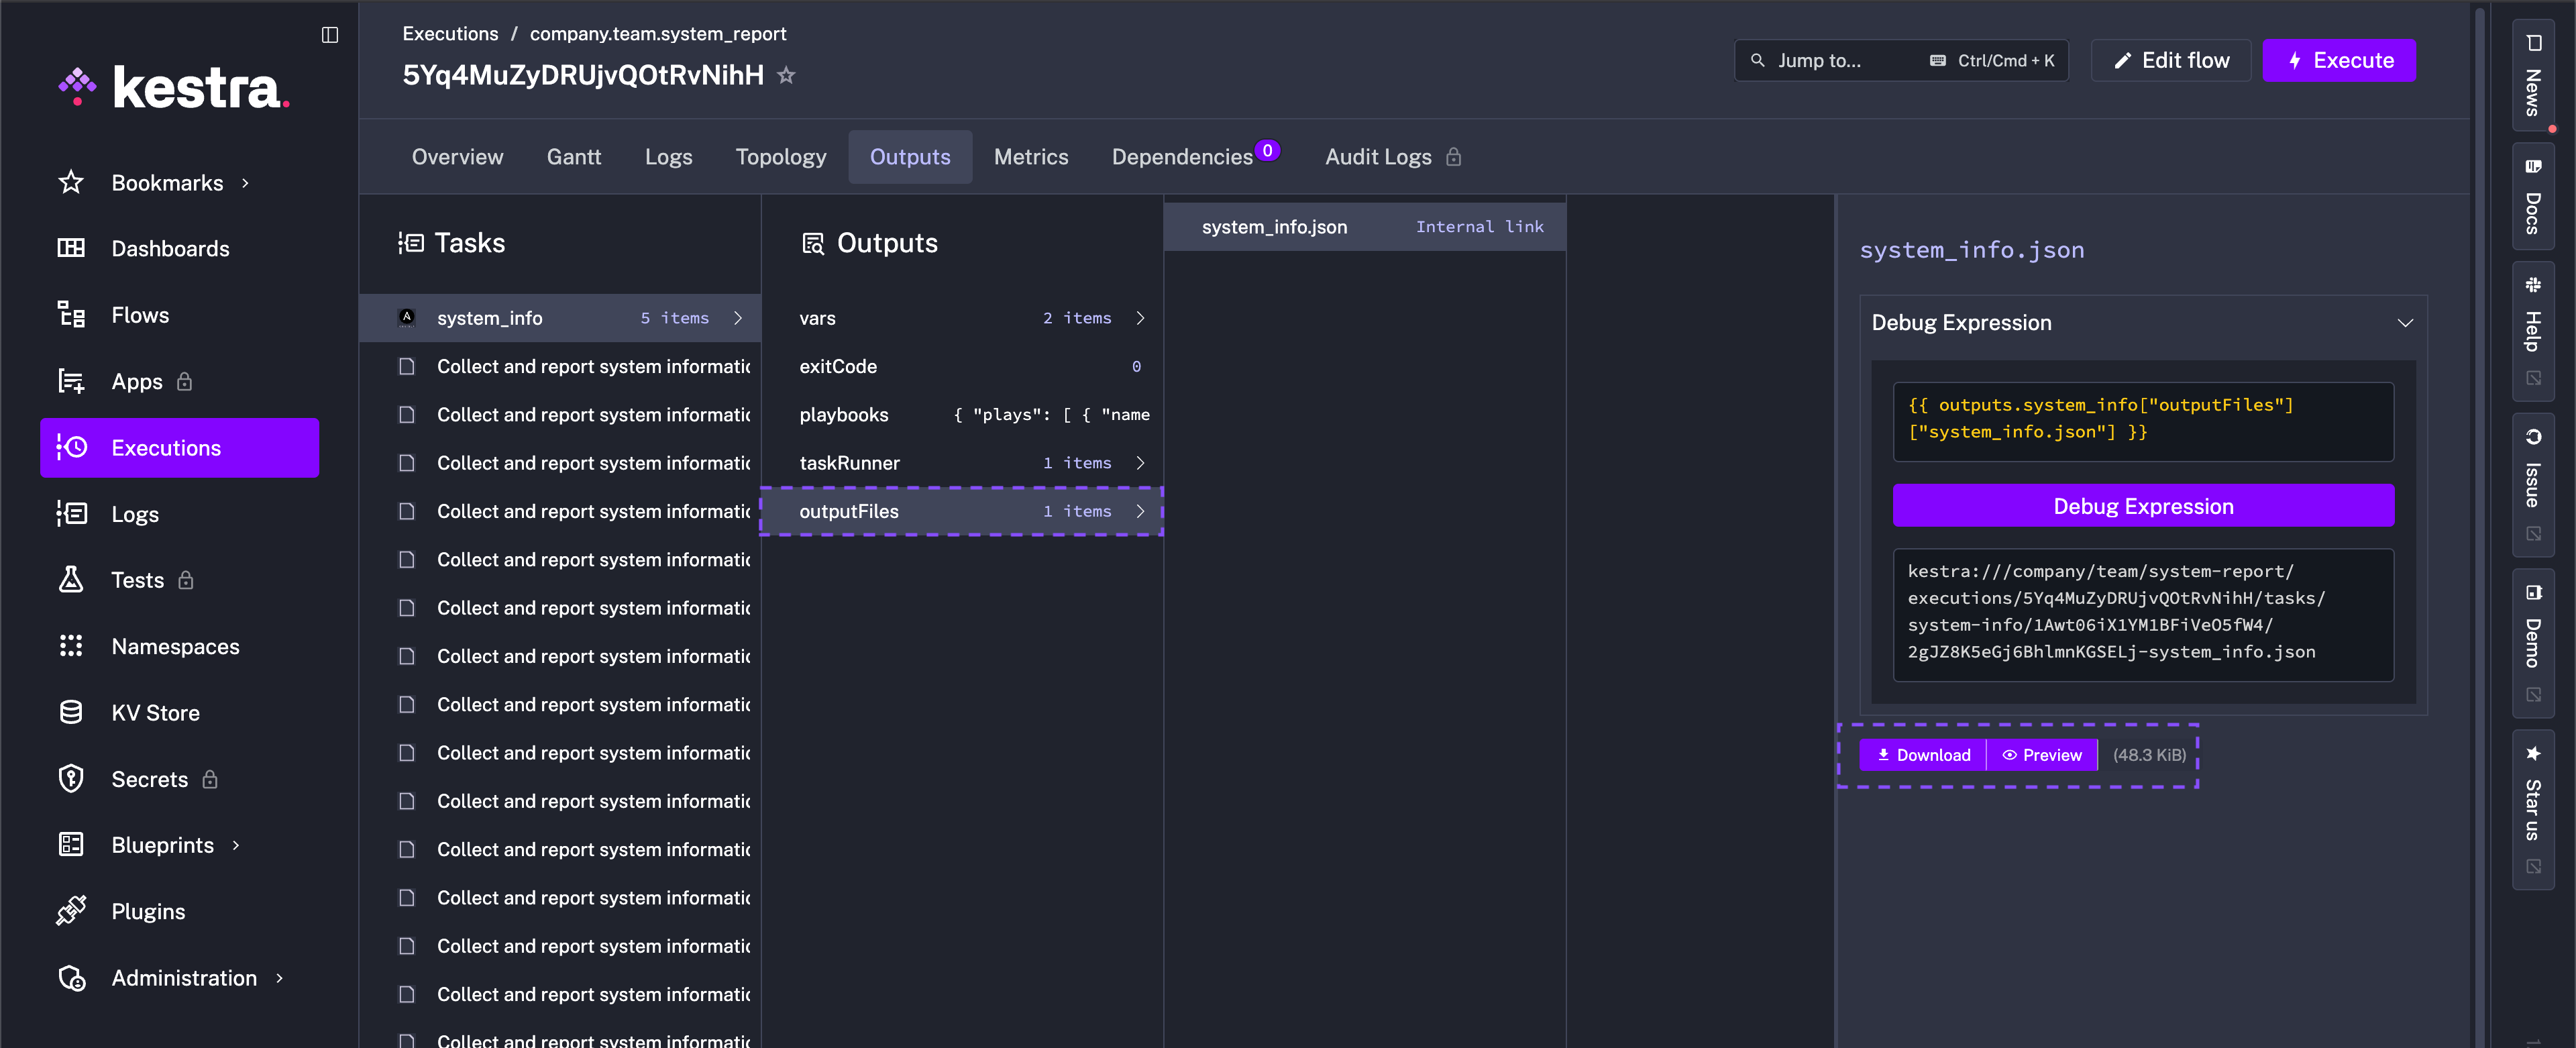Image resolution: width=2576 pixels, height=1048 pixels.
Task: Open the Metrics tab
Action: click(x=1031, y=157)
